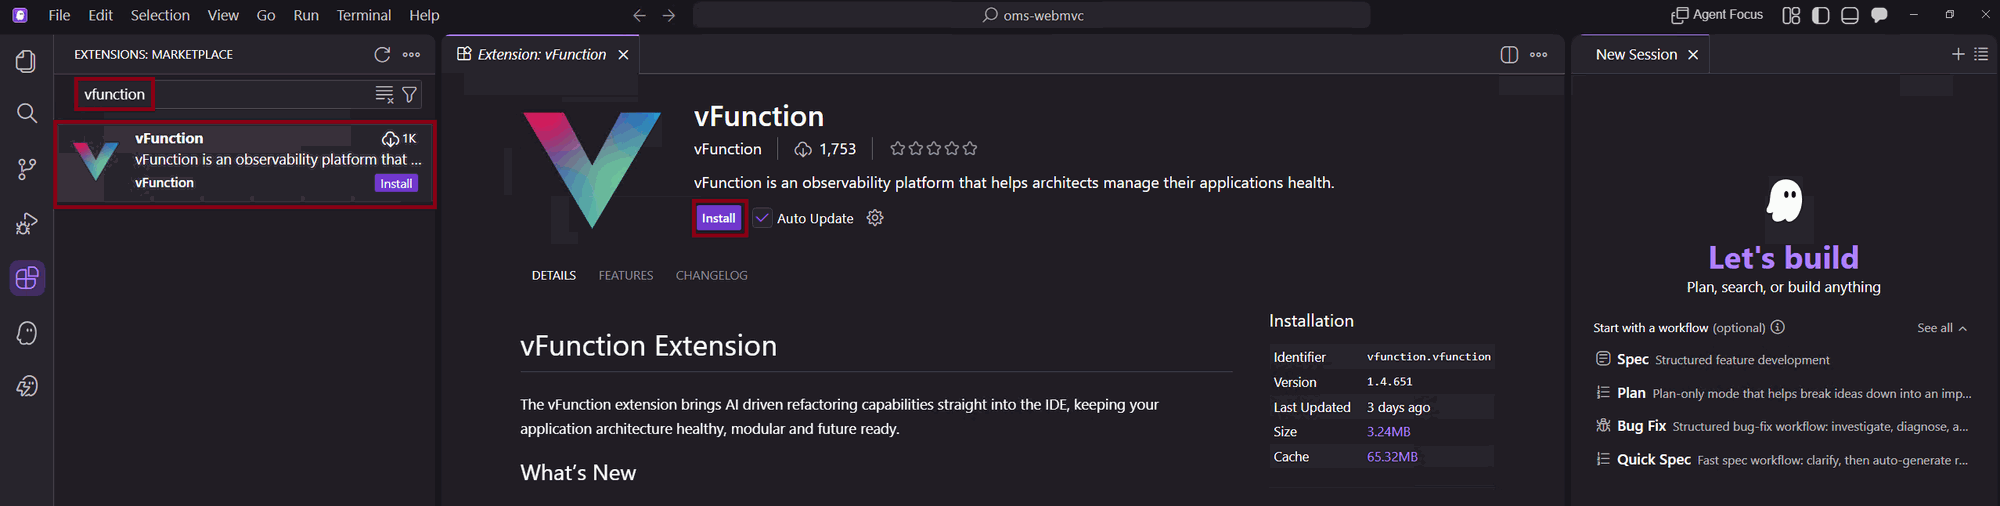Viewport: 2000px width, 506px height.
Task: Click the 1,753 install count
Action: coord(826,149)
